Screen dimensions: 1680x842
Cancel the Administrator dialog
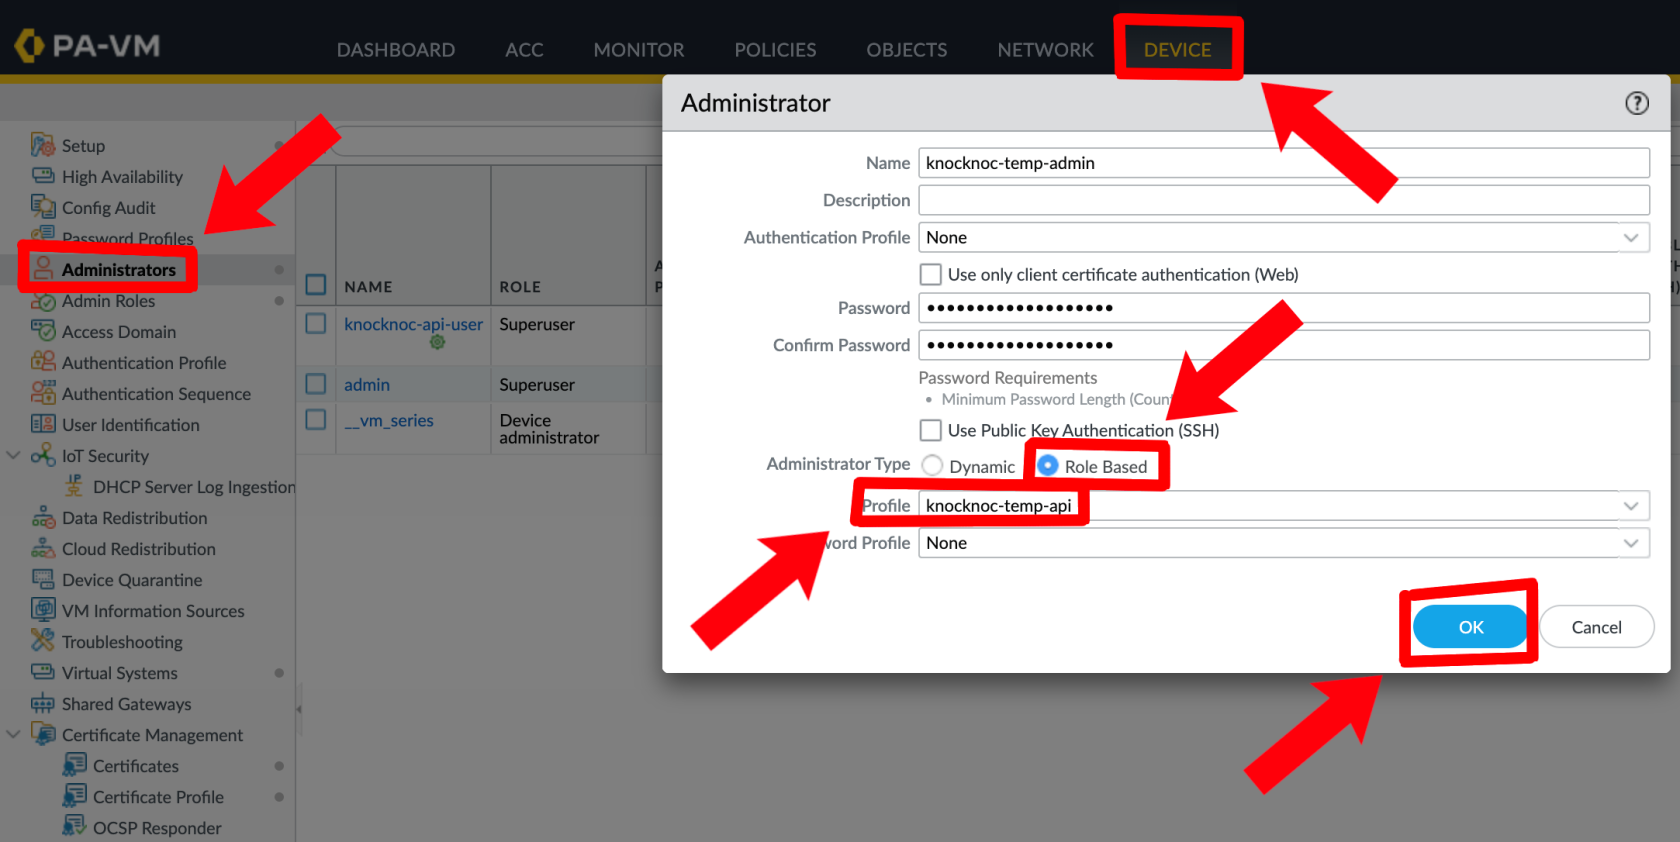tap(1596, 627)
